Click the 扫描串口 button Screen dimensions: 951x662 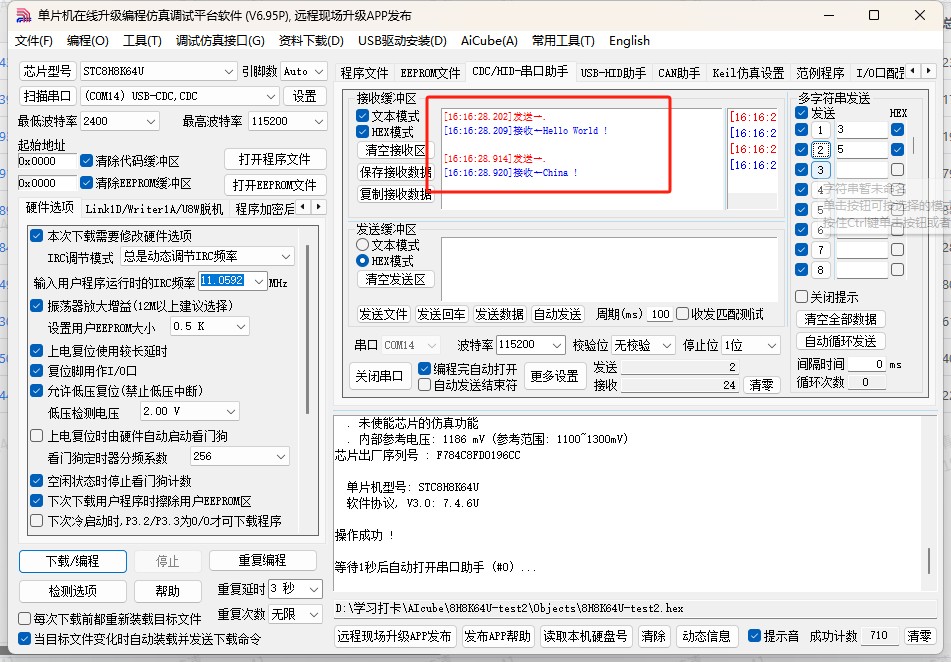[47, 96]
